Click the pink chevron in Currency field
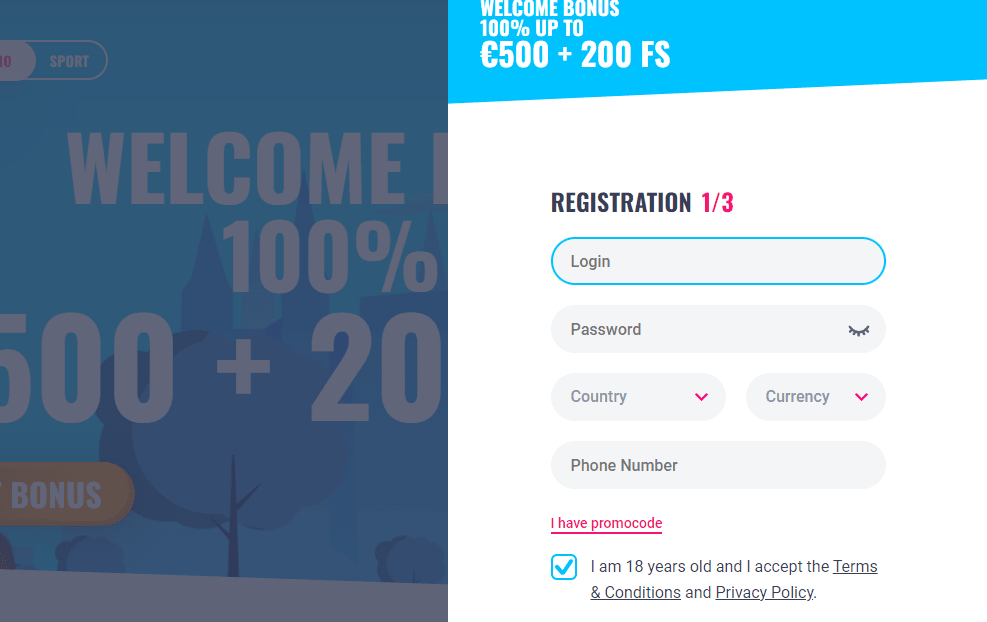This screenshot has height=622, width=987. (862, 397)
